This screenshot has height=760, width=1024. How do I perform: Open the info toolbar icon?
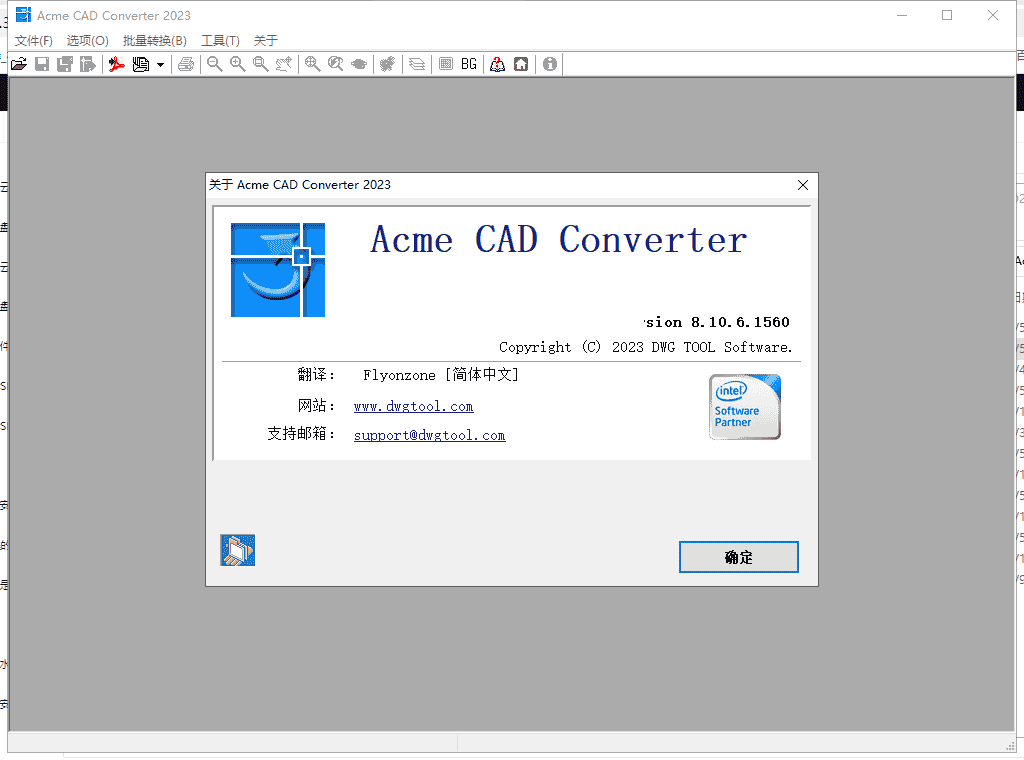pyautogui.click(x=549, y=63)
